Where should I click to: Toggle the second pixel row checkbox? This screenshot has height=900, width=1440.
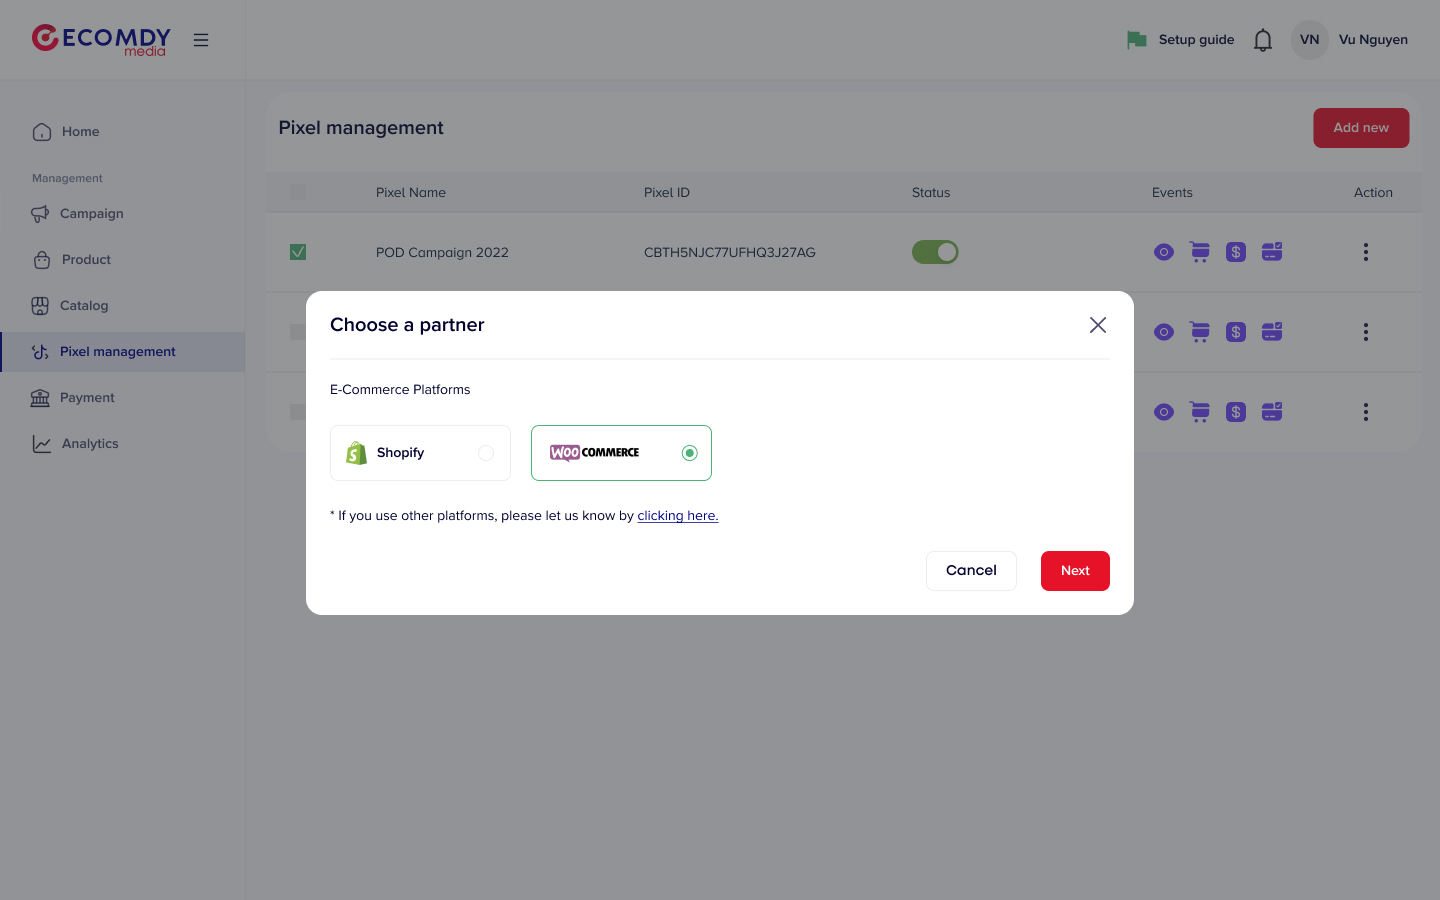[x=298, y=332]
